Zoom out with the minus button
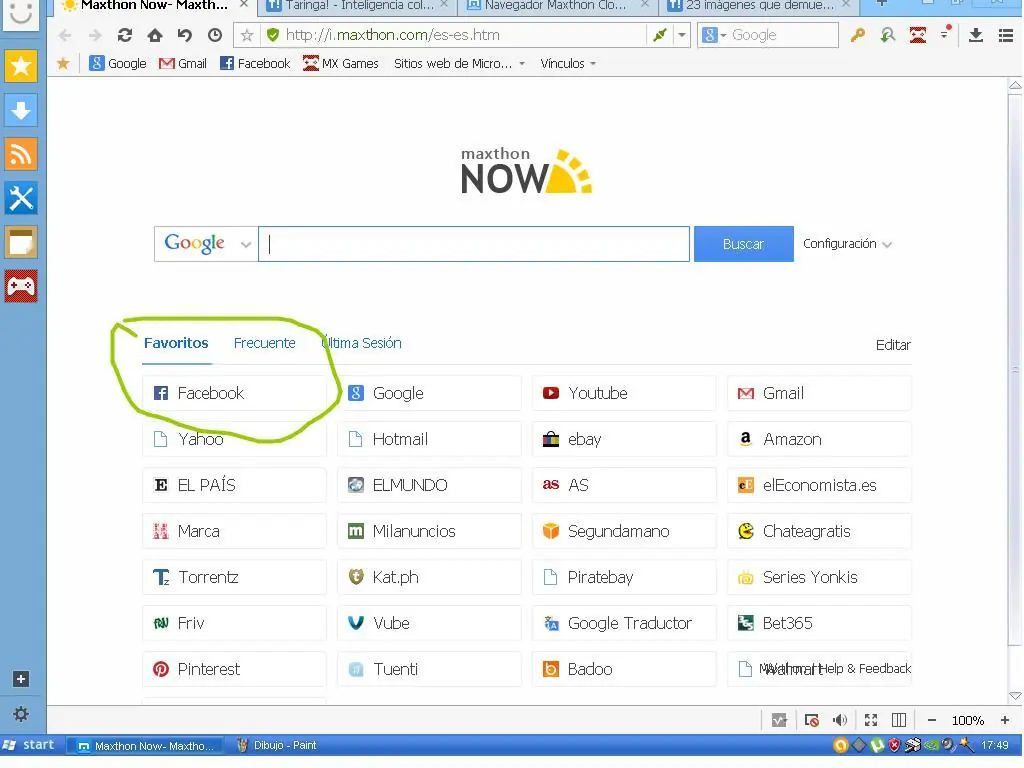The image size is (1024, 768). [932, 720]
